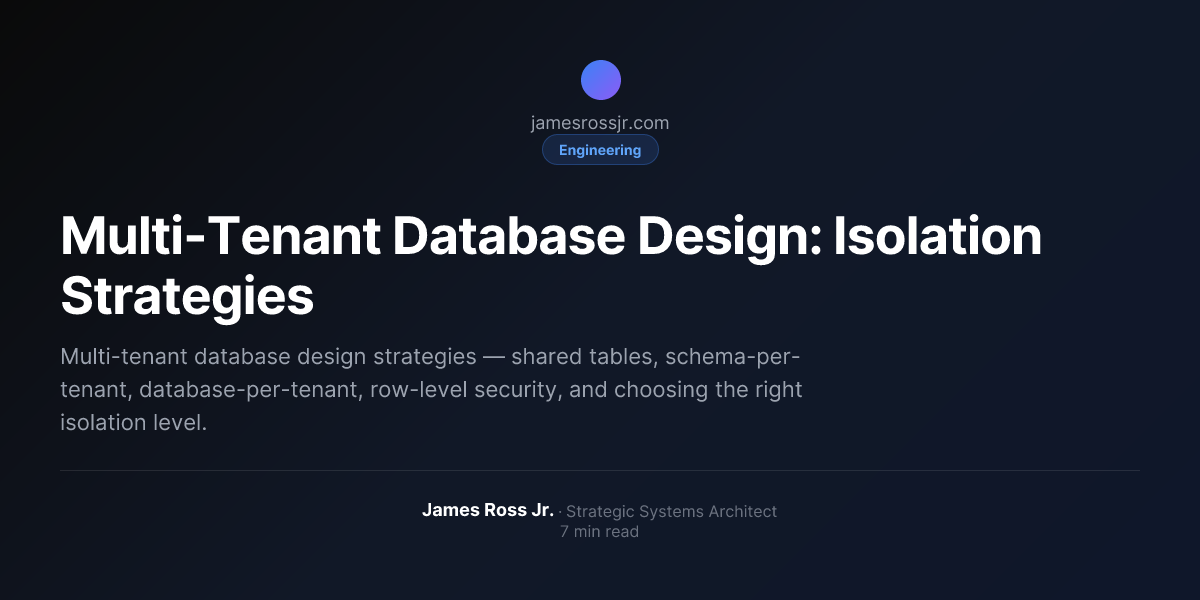Click the title "Multi-Tenant Database Design: Isolation Strategies"
Viewport: 1200px width, 600px height.
point(551,267)
